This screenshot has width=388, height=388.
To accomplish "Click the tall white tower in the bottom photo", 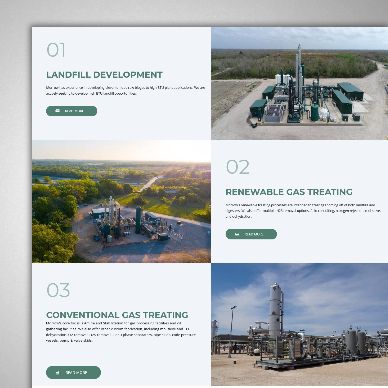I will pyautogui.click(x=276, y=311).
